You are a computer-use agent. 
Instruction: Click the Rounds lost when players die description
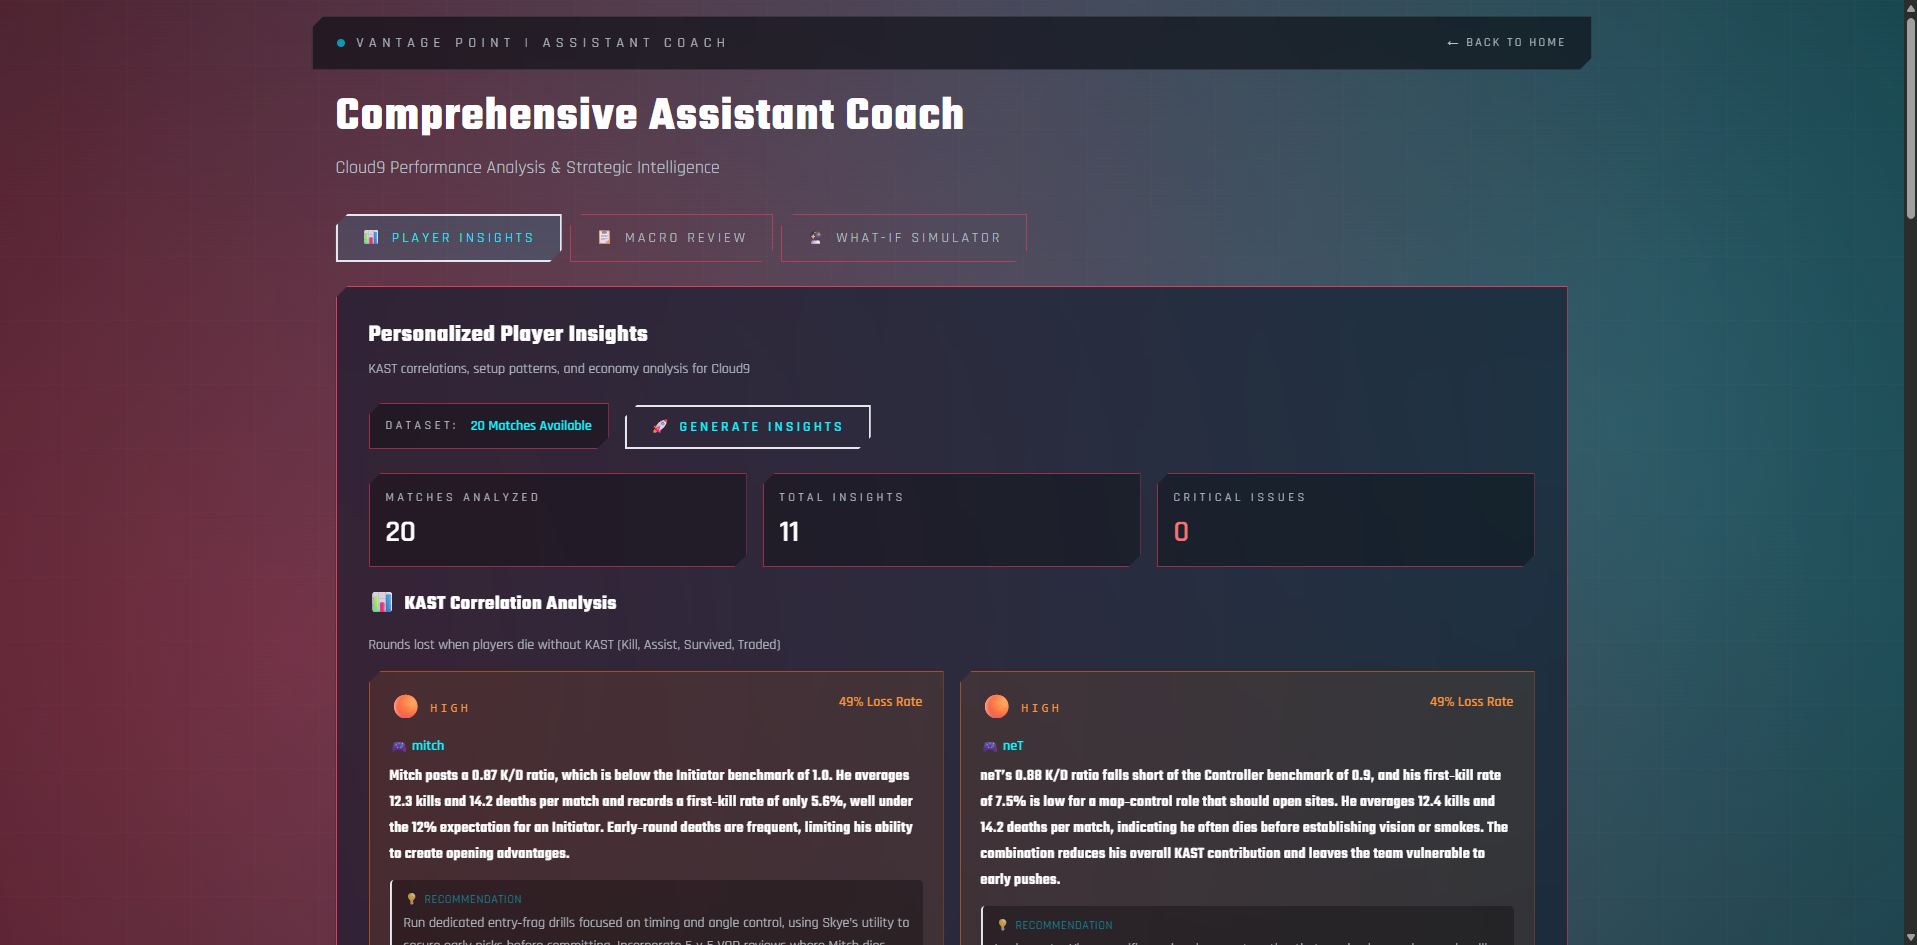click(574, 645)
